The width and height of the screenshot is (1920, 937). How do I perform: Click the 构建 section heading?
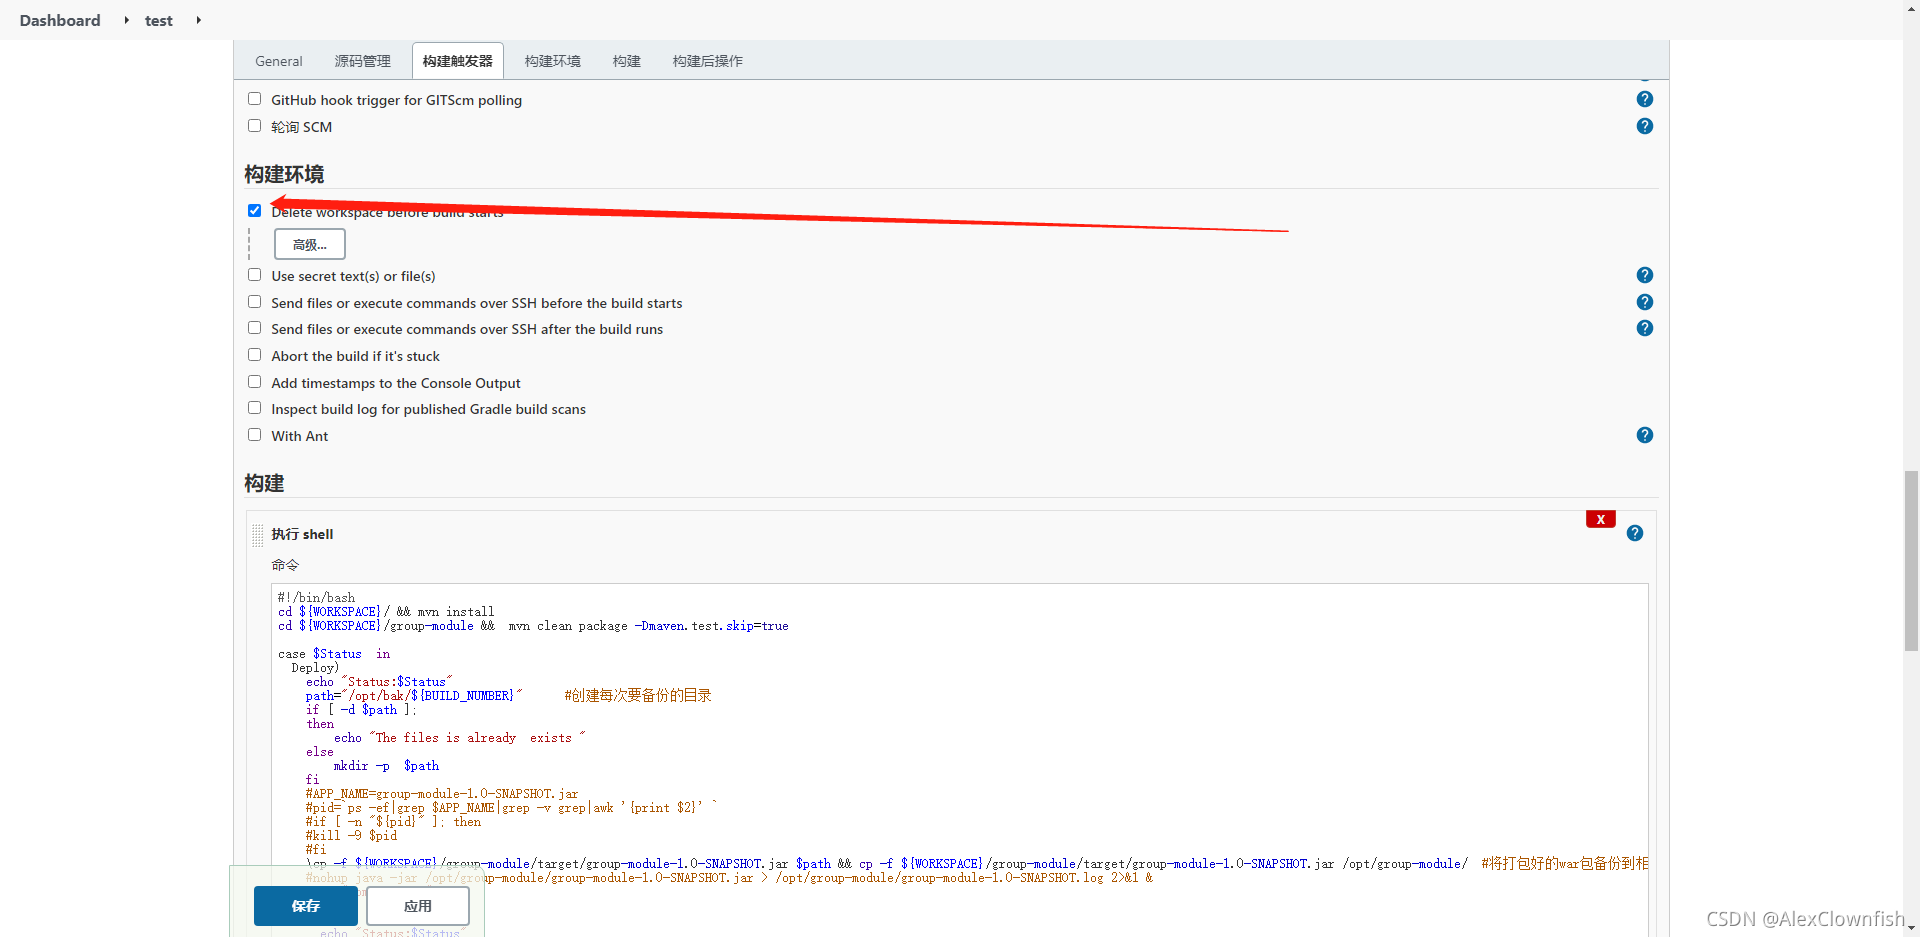point(264,483)
